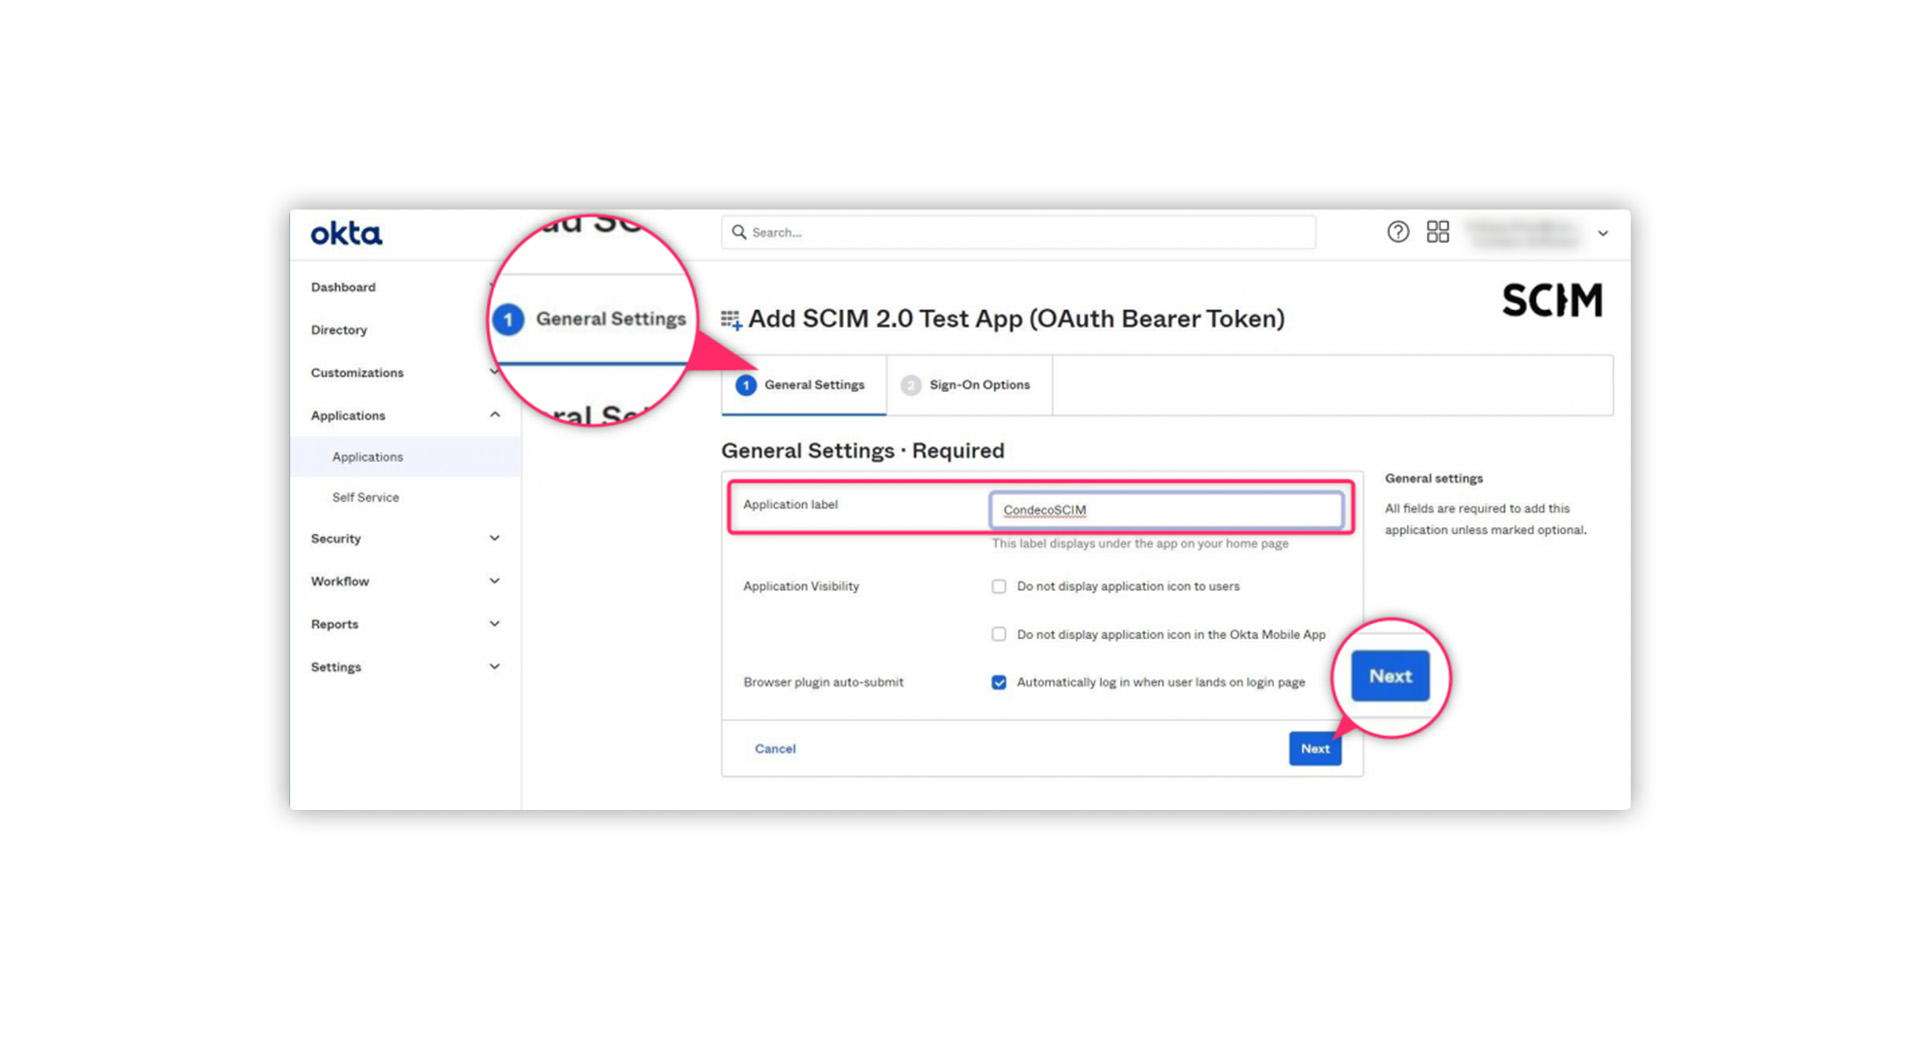Open the Reports menu item
Image resolution: width=1920 pixels, height=1040 pixels.
(x=334, y=624)
